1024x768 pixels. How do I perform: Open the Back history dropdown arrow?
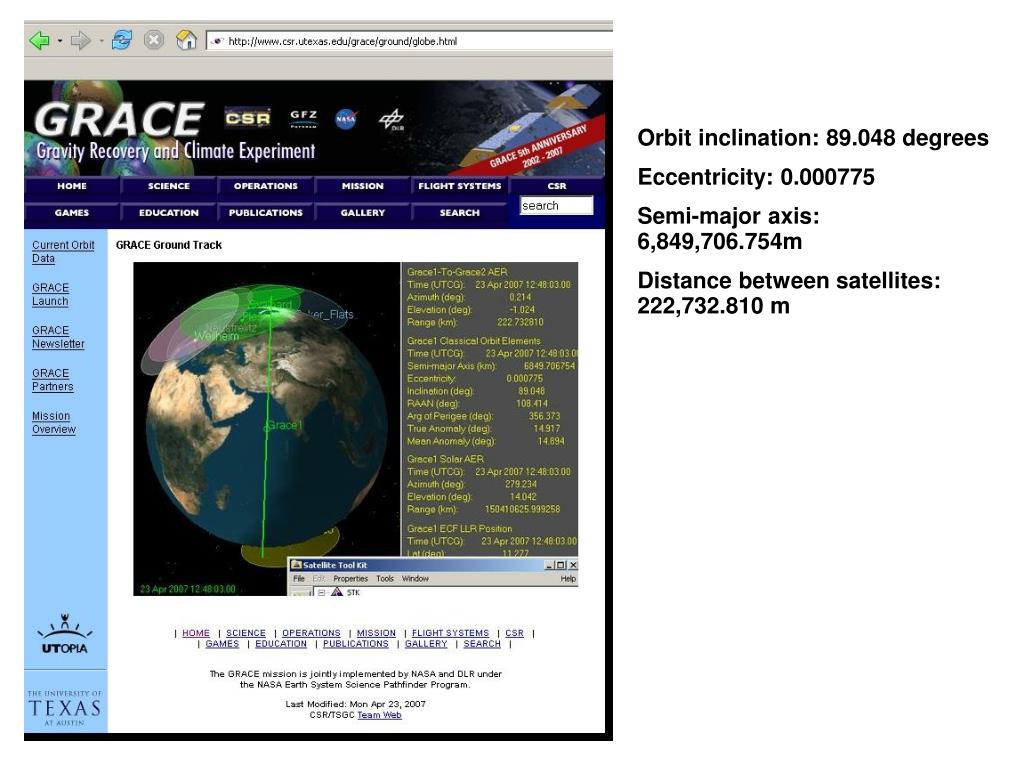point(59,41)
